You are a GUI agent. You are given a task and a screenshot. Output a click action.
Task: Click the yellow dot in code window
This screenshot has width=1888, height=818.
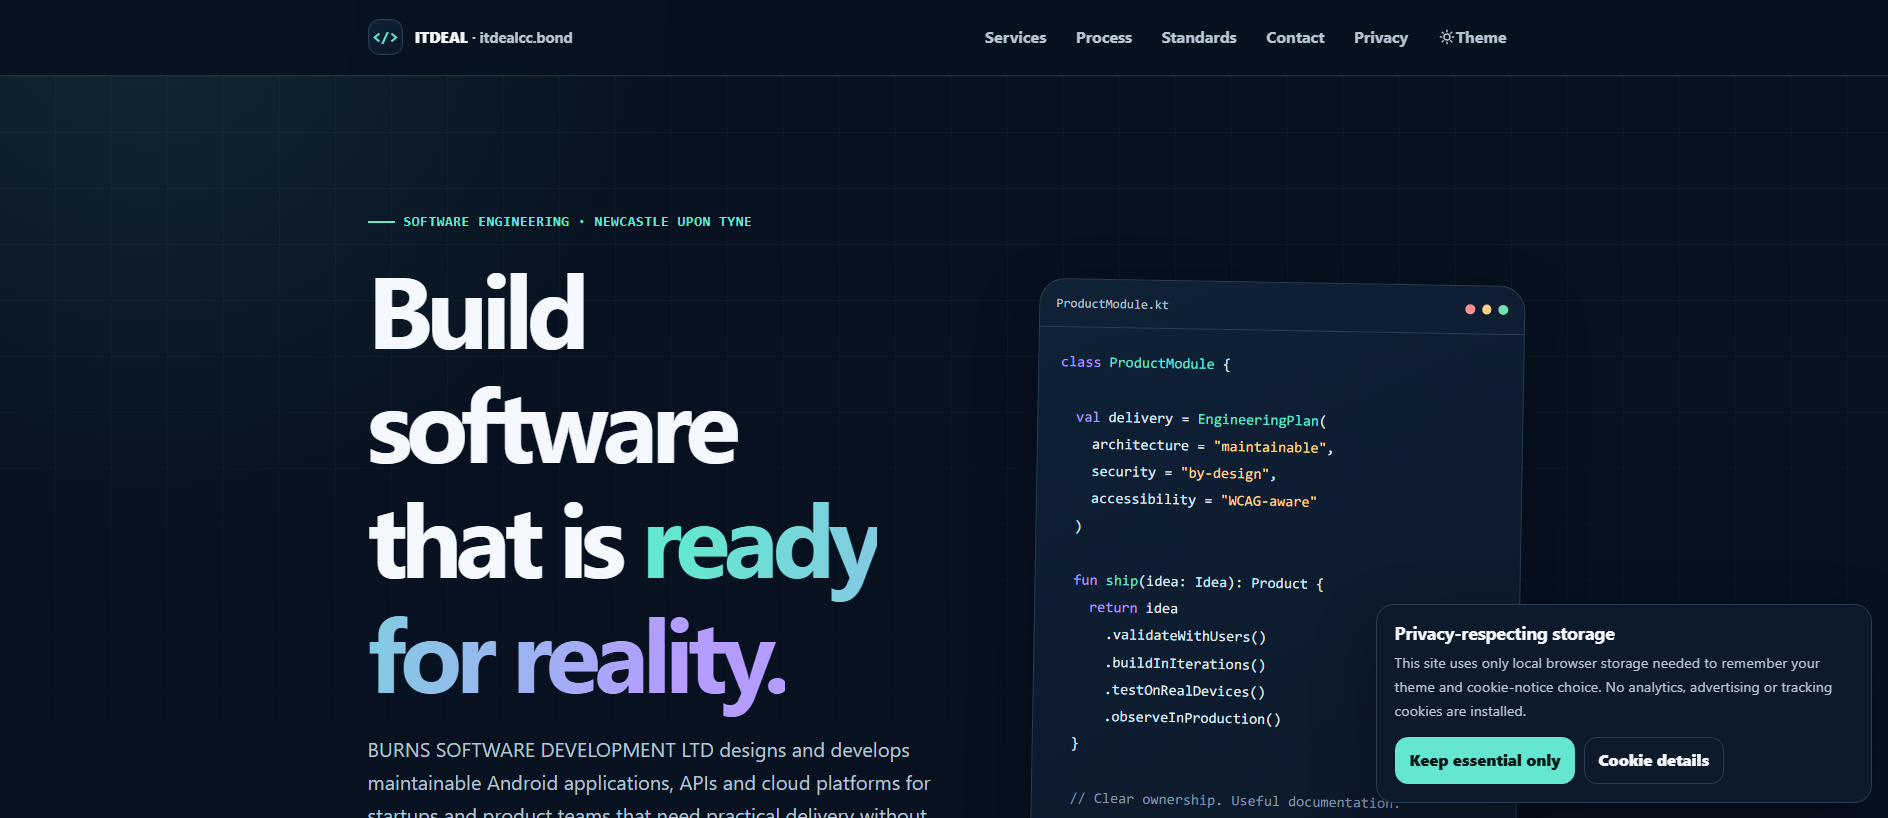pyautogui.click(x=1487, y=309)
